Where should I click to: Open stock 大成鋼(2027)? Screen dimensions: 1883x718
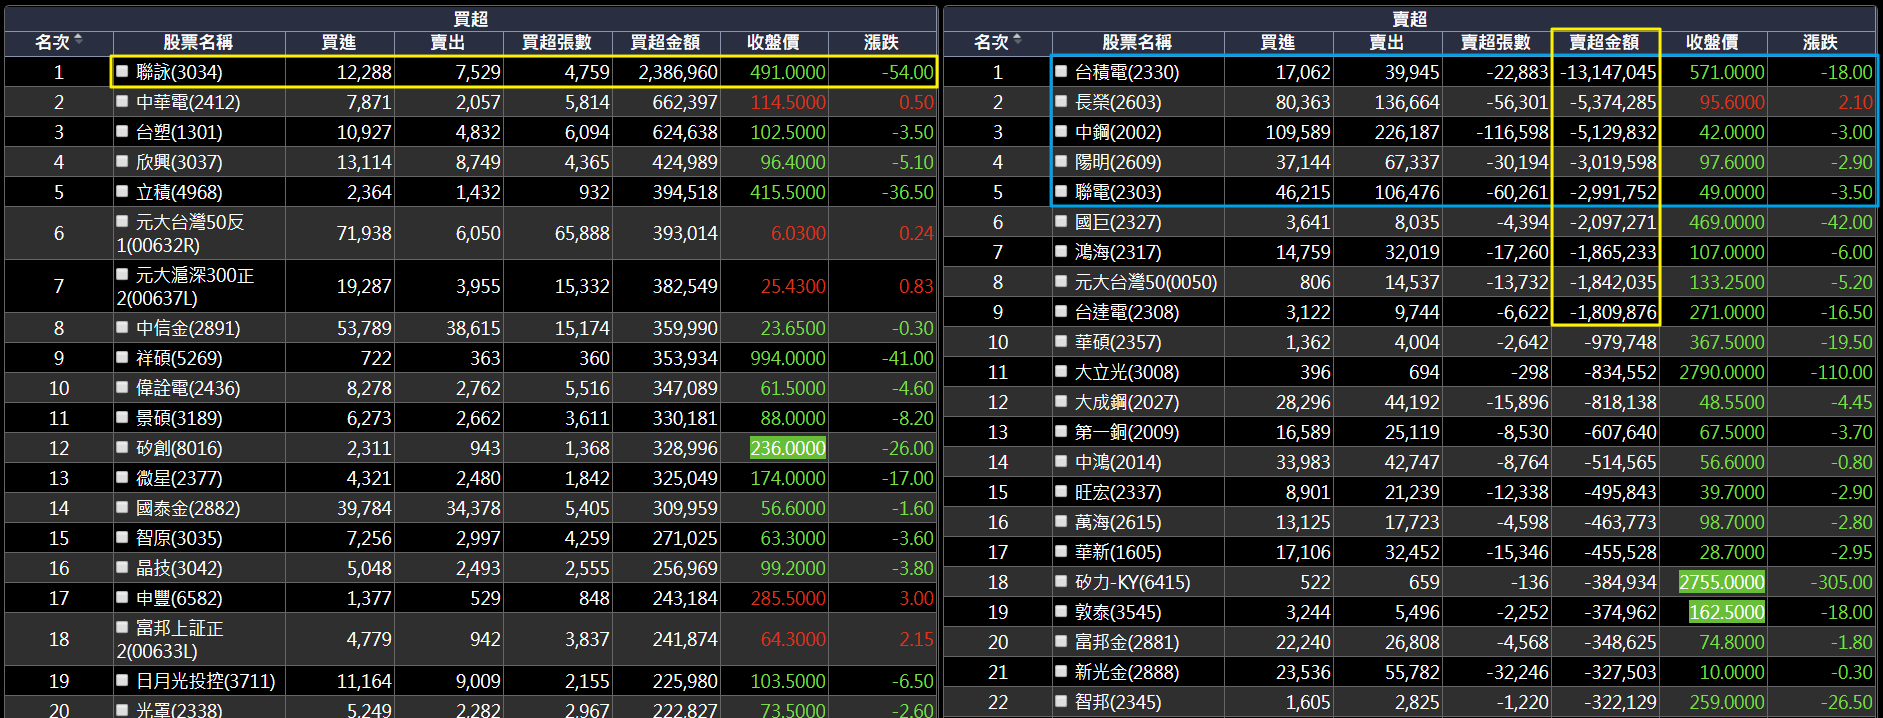pyautogui.click(x=1127, y=402)
